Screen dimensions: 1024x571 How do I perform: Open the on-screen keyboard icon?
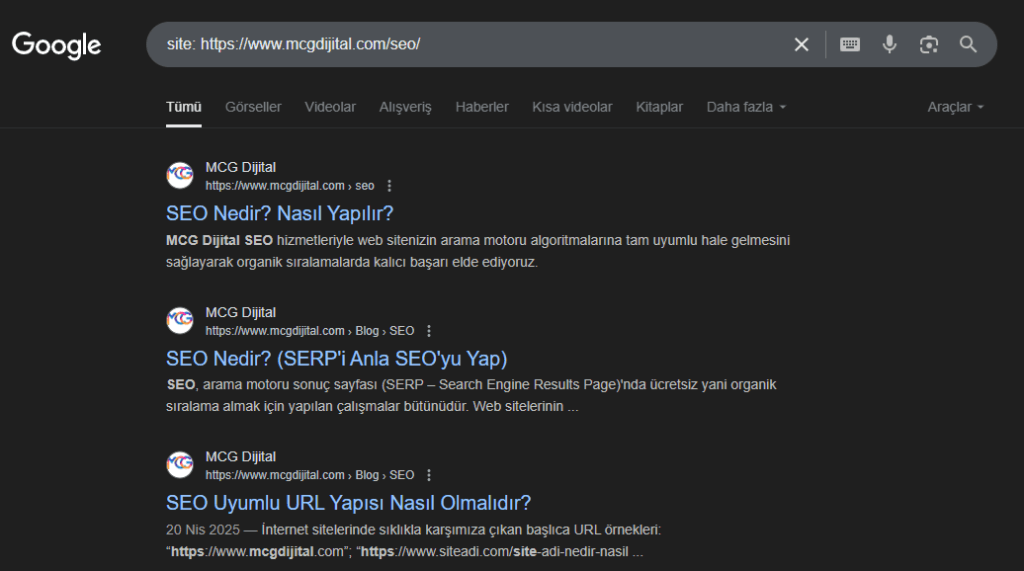click(x=850, y=44)
